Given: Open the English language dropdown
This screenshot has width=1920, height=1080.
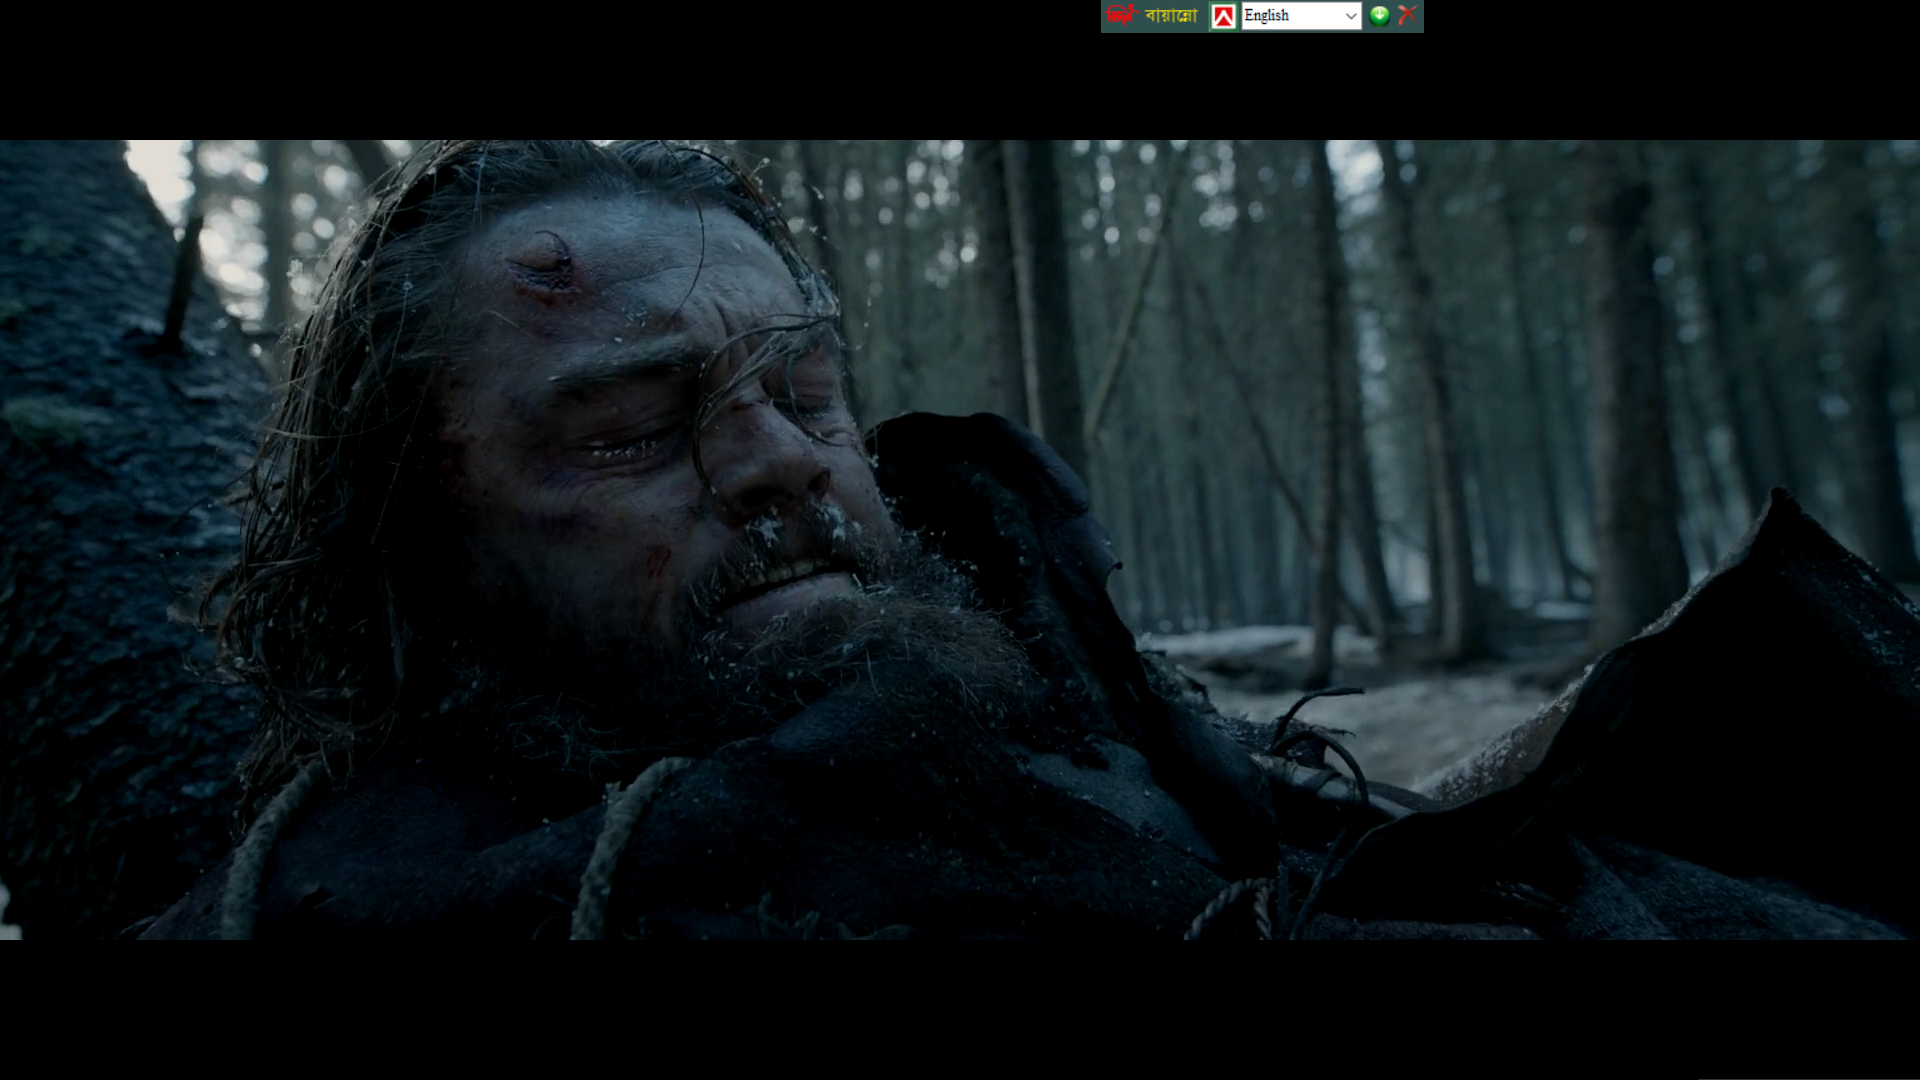Looking at the screenshot, I should click(1301, 16).
